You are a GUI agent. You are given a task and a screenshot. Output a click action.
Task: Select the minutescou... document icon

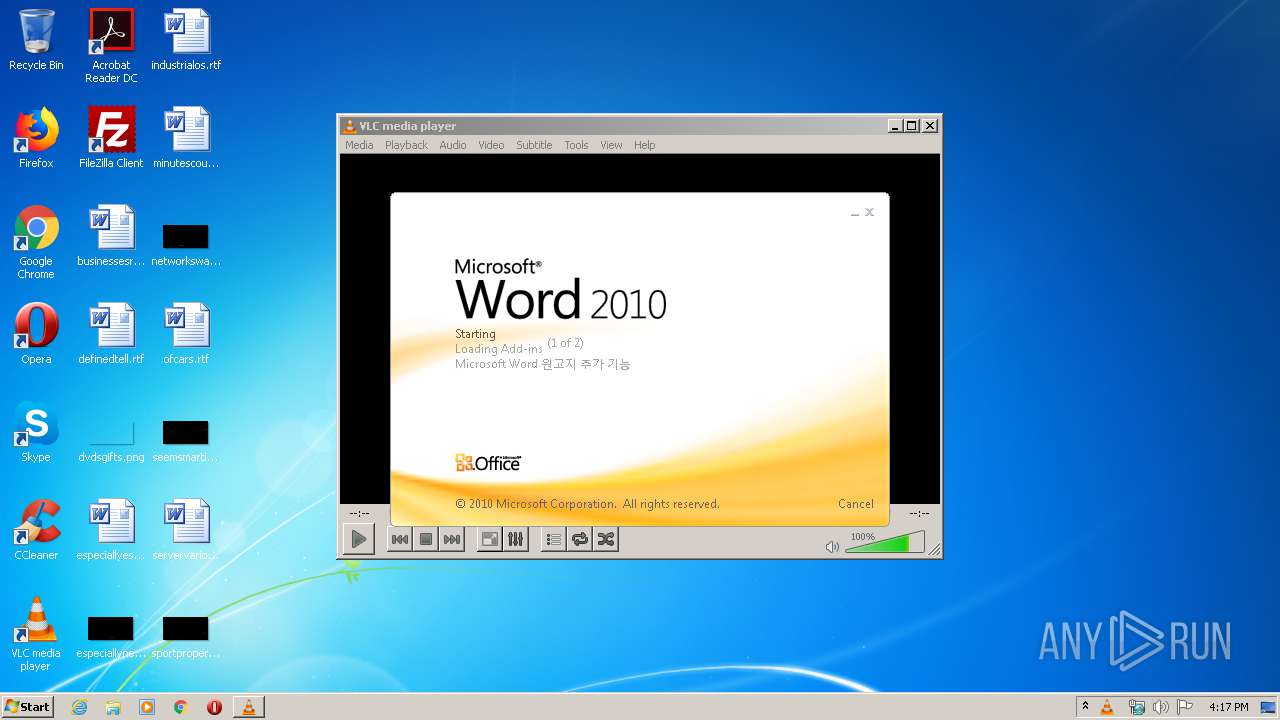pyautogui.click(x=186, y=138)
